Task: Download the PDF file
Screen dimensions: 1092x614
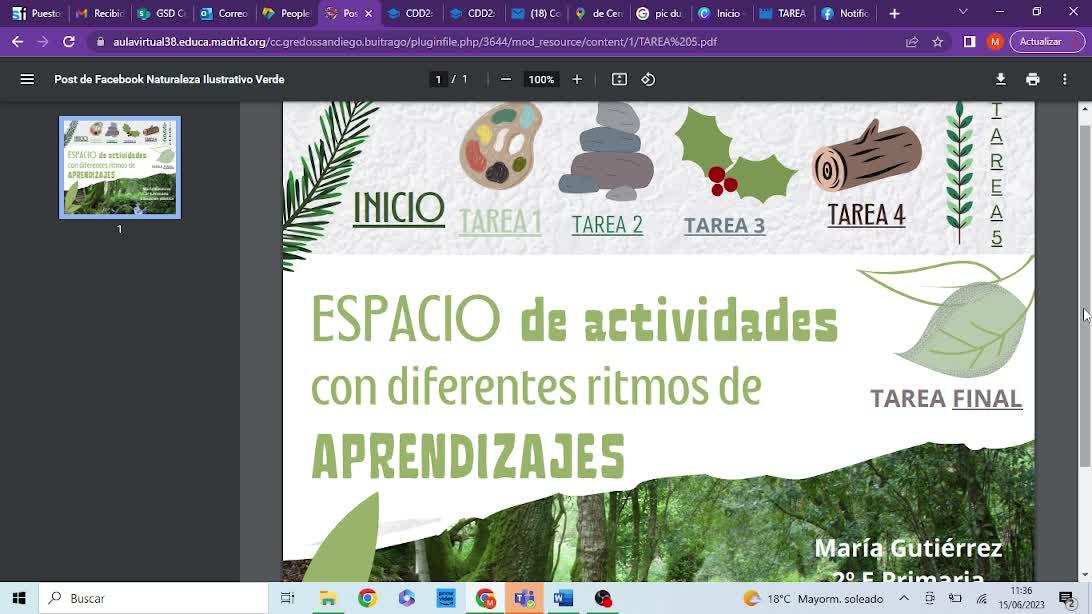Action: (1000, 79)
